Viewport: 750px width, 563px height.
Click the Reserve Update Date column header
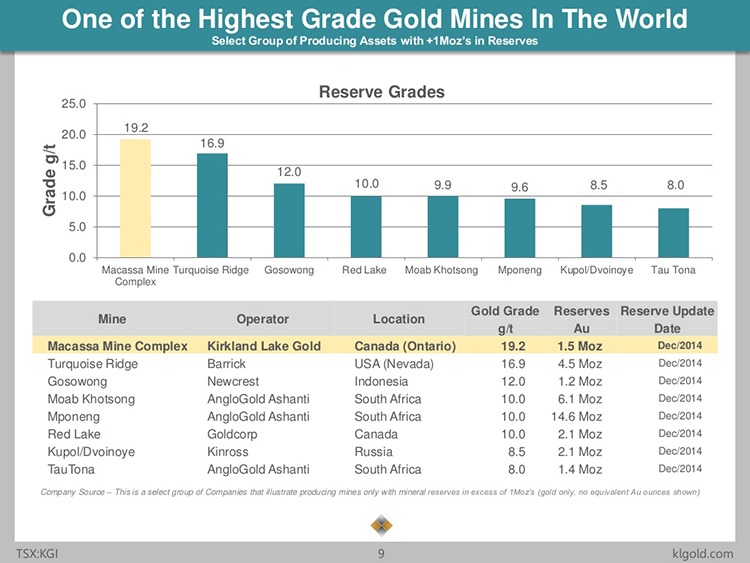pyautogui.click(x=667, y=320)
